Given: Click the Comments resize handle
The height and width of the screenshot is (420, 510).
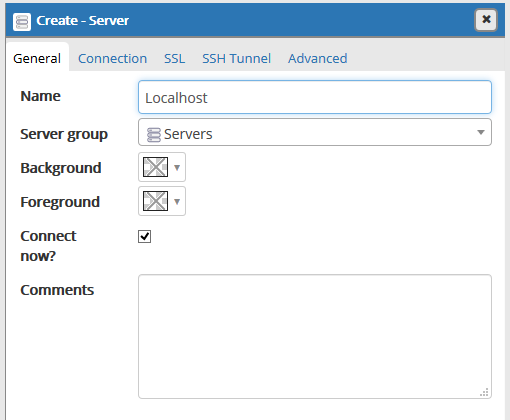Looking at the screenshot, I should (484, 392).
